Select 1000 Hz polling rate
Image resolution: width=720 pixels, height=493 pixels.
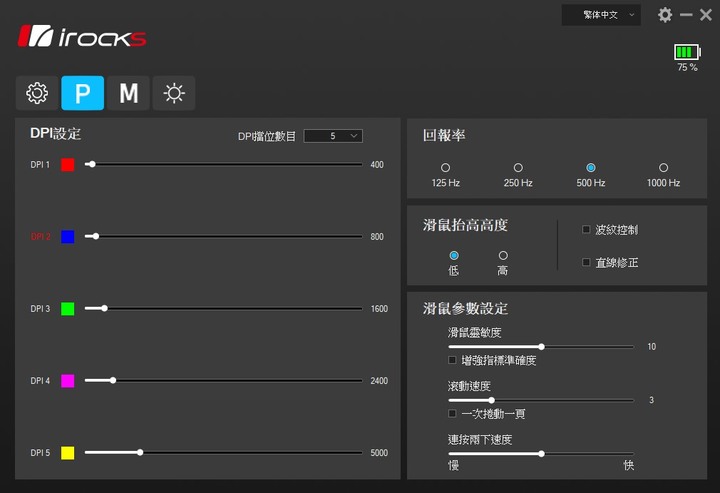tap(664, 168)
